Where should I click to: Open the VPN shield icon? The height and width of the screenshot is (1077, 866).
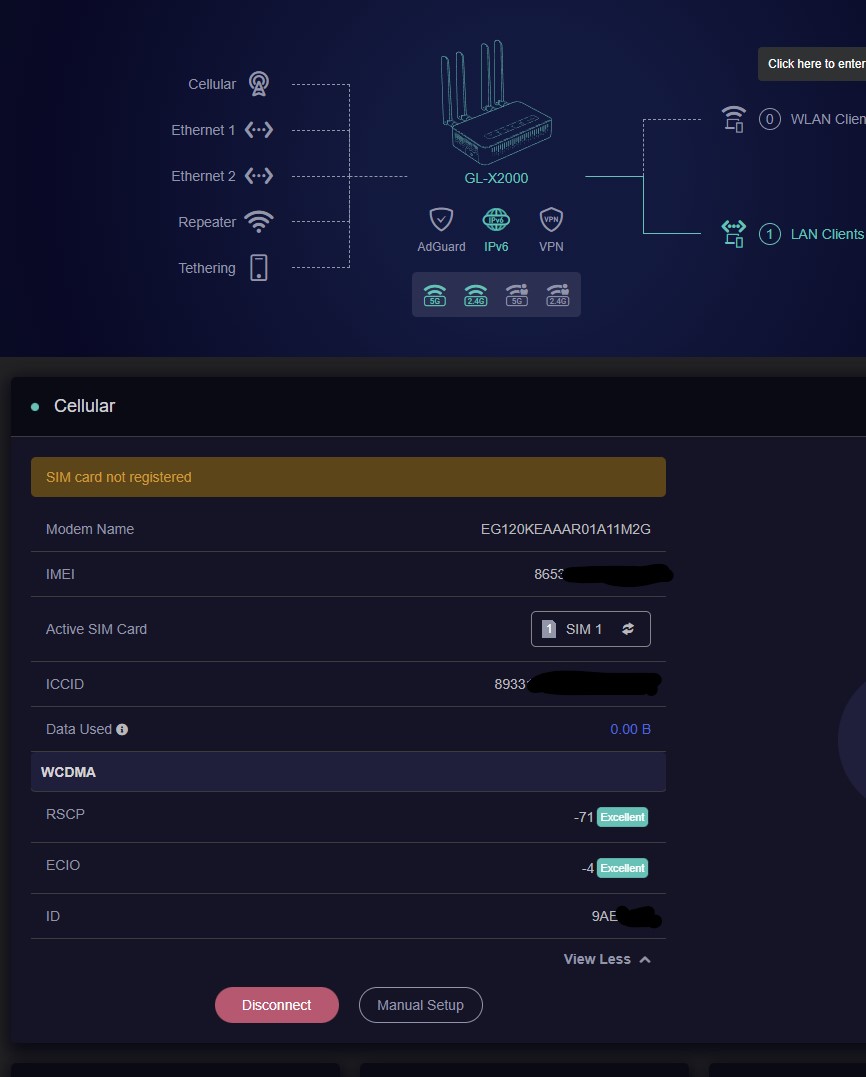click(x=551, y=220)
